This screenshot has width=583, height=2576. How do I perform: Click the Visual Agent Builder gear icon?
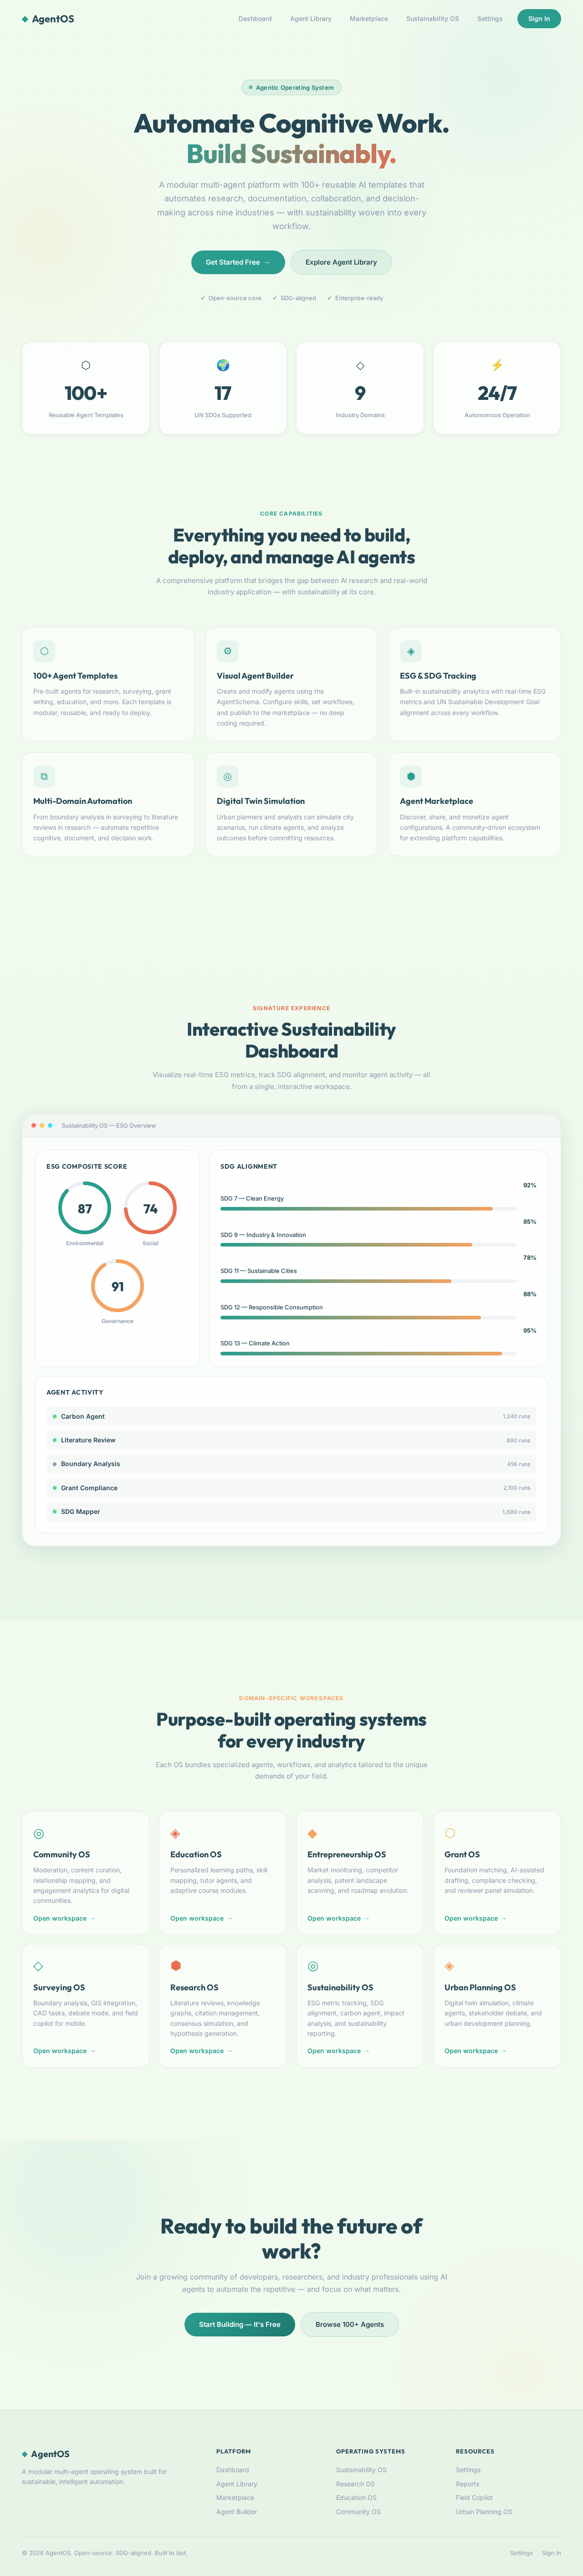(227, 651)
